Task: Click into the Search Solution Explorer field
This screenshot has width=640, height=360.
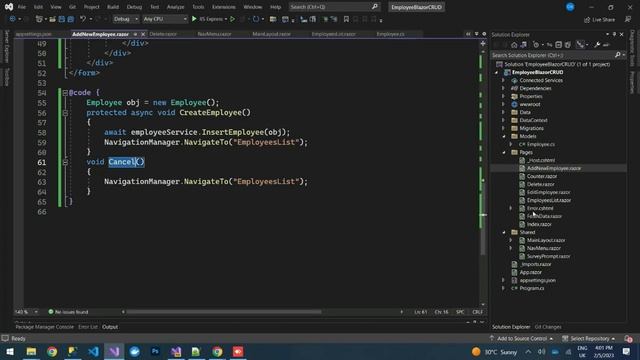Action: coord(553,55)
